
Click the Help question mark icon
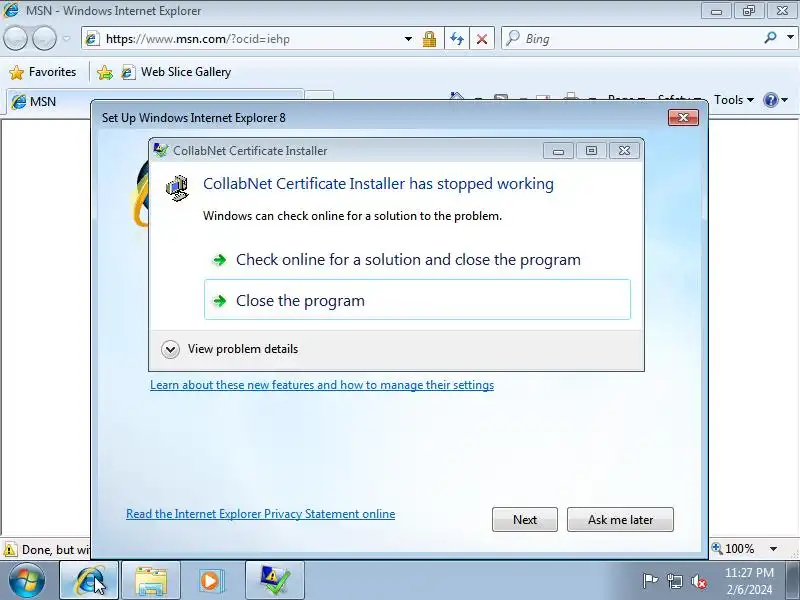coord(770,100)
